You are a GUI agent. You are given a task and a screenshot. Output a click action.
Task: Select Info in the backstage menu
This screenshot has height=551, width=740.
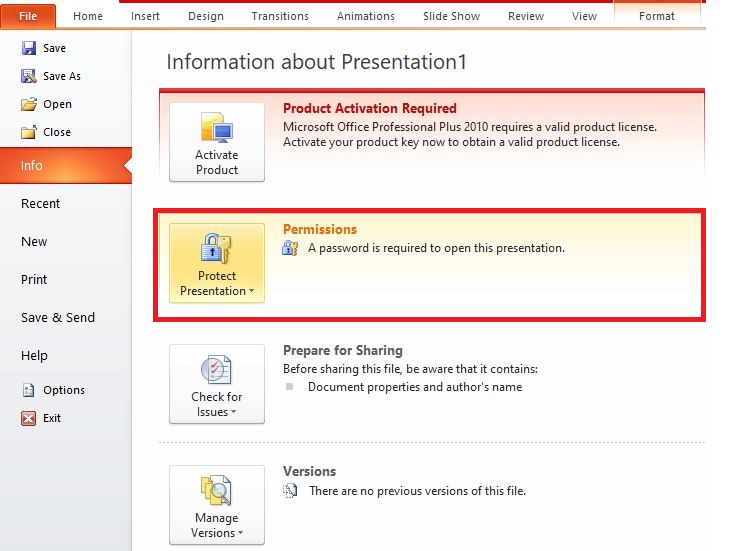66,166
